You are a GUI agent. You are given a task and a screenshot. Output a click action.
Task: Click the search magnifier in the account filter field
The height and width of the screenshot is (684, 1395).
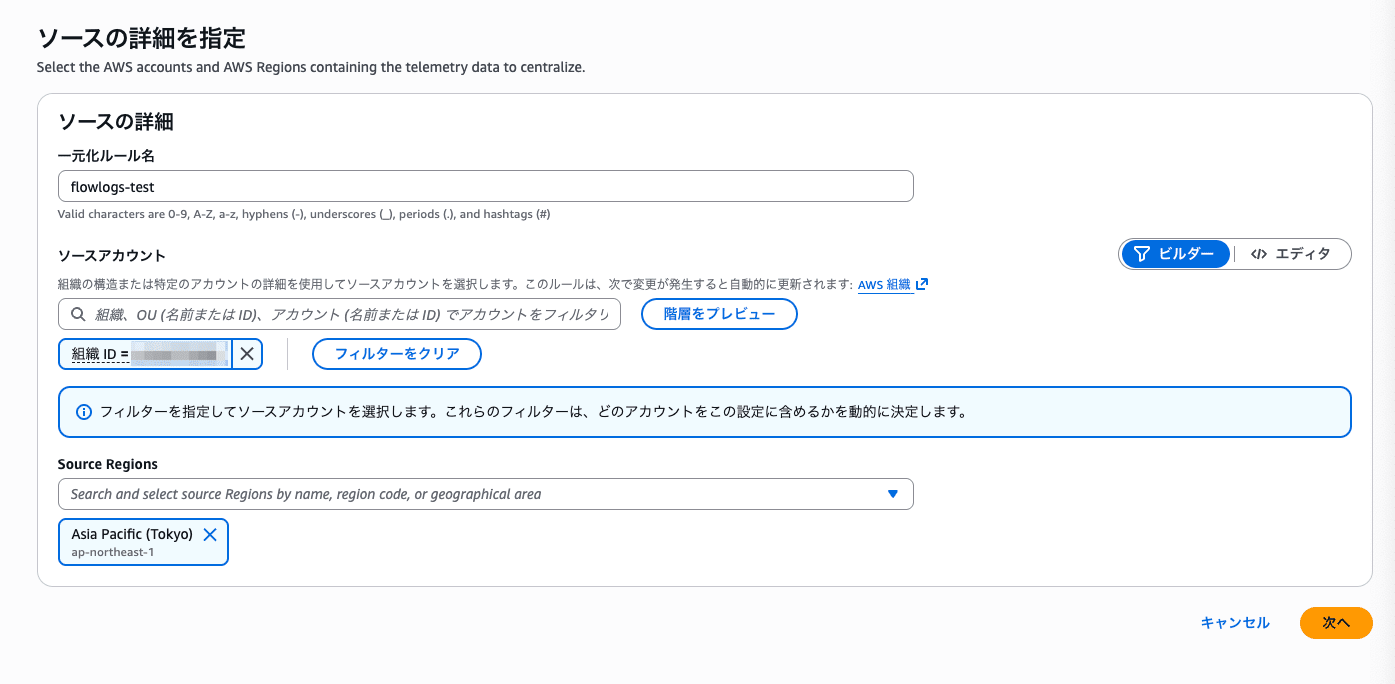click(x=77, y=313)
